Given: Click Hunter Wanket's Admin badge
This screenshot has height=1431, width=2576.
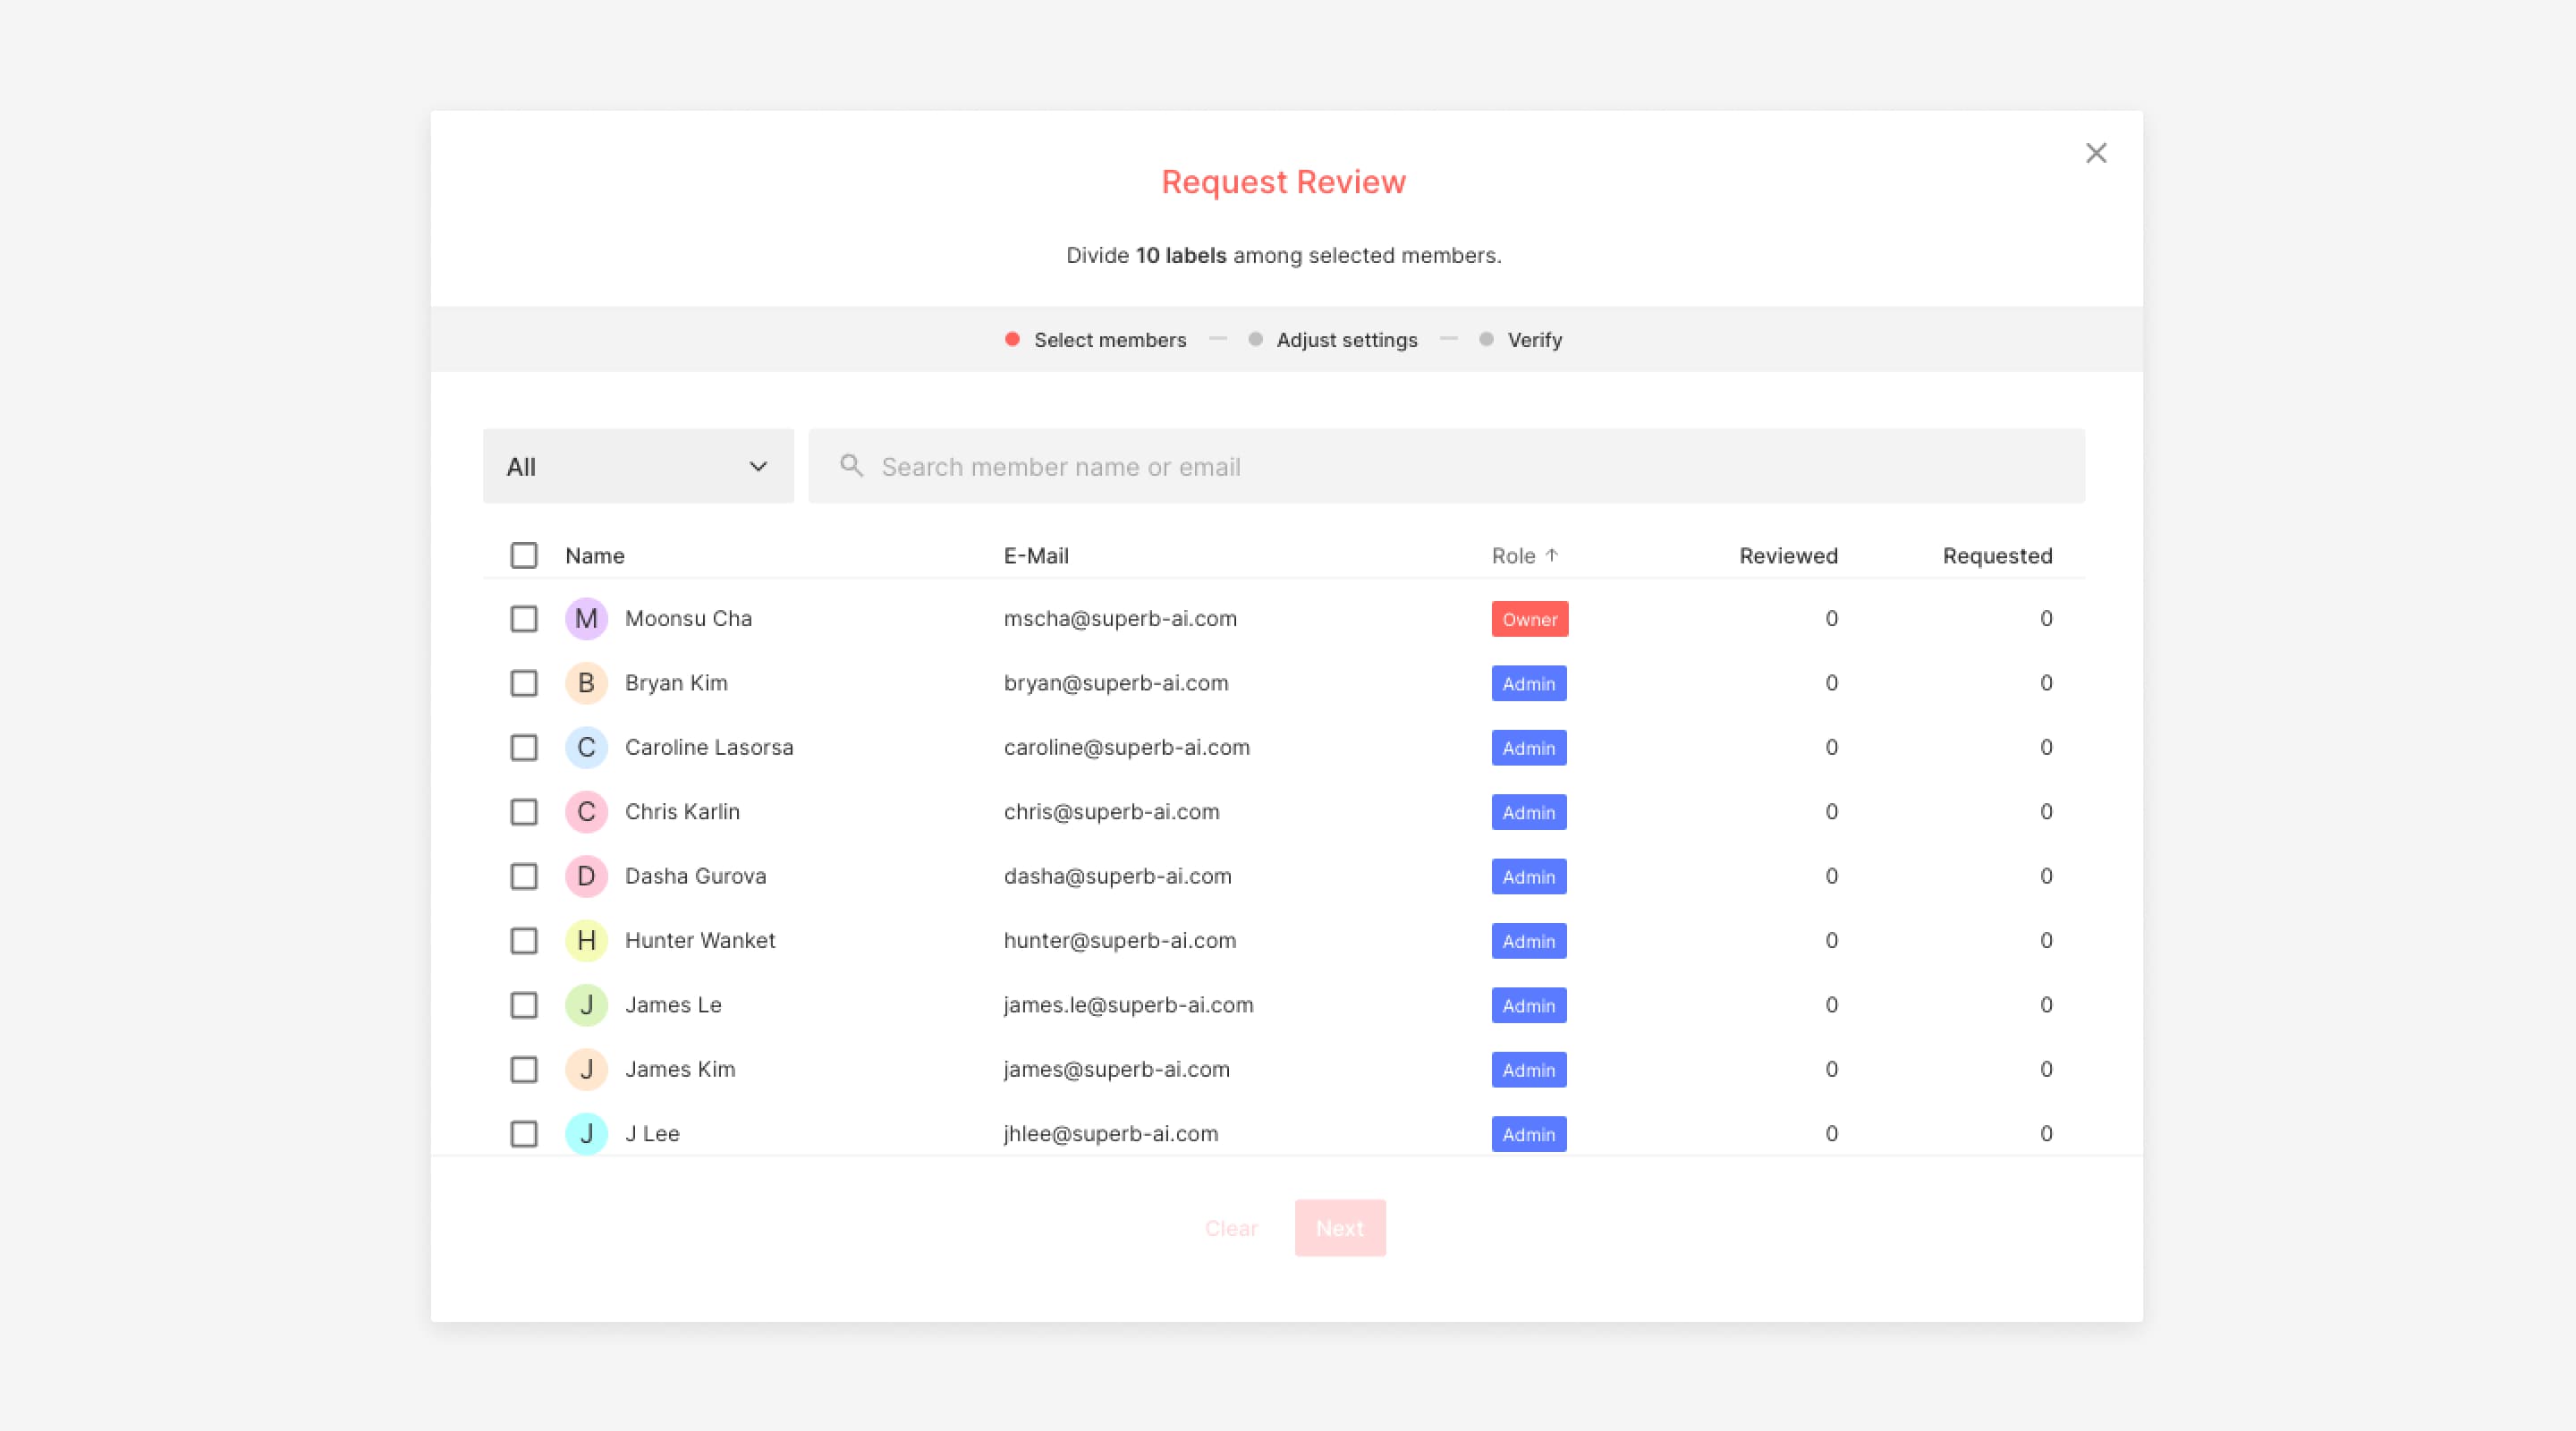Looking at the screenshot, I should click(x=1529, y=941).
